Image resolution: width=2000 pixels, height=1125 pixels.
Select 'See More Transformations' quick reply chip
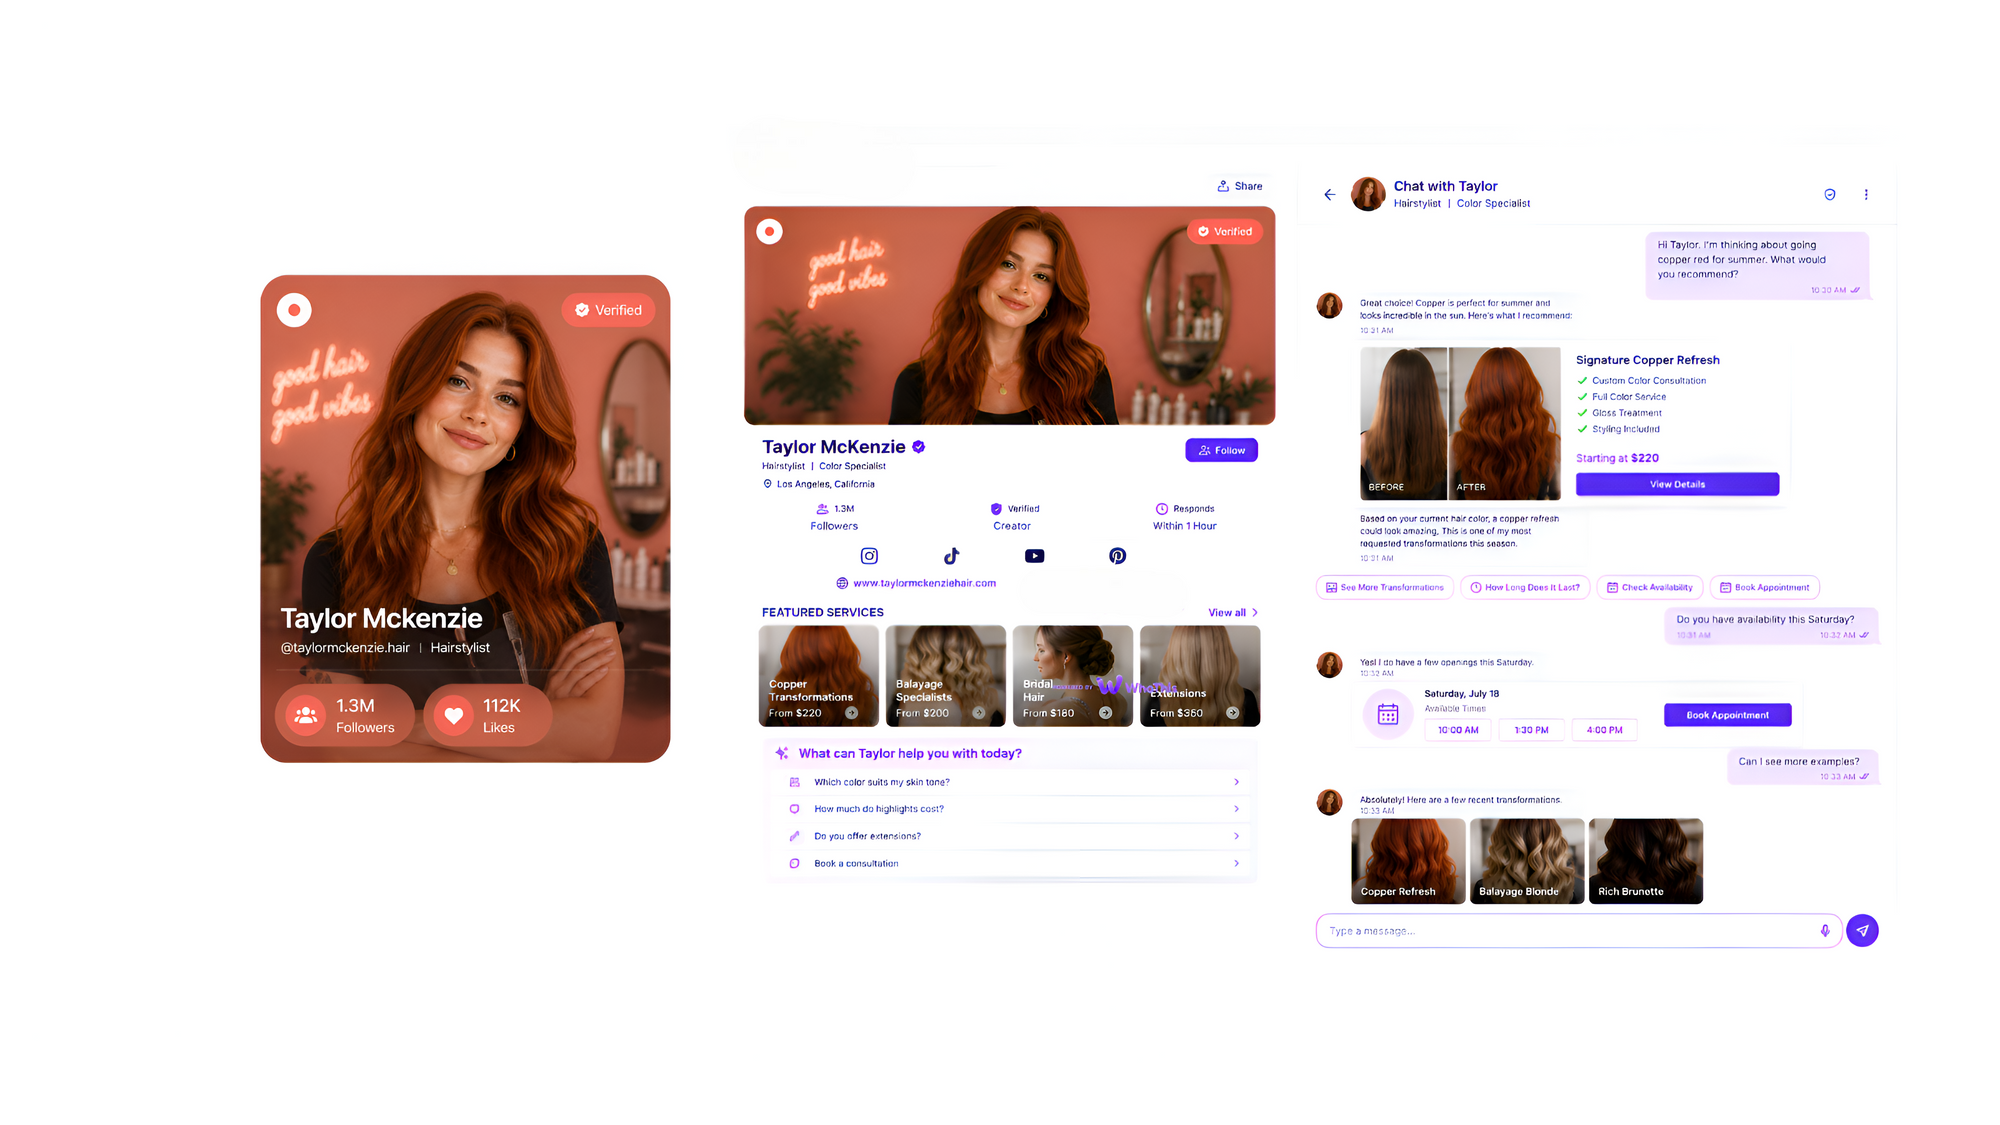(1385, 588)
